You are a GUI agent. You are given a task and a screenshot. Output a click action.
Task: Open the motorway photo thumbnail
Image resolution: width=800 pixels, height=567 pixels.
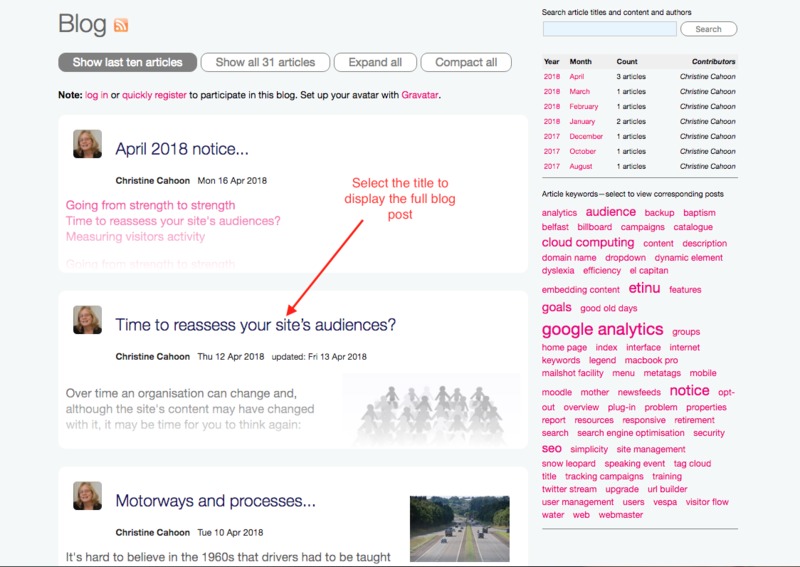(x=459, y=528)
